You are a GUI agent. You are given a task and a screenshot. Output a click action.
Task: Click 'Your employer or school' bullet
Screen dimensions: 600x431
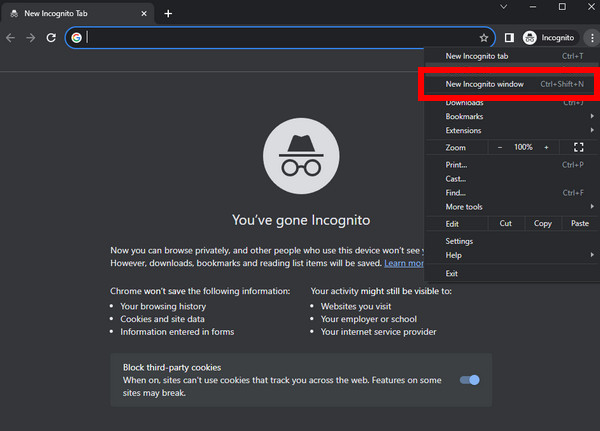point(369,319)
